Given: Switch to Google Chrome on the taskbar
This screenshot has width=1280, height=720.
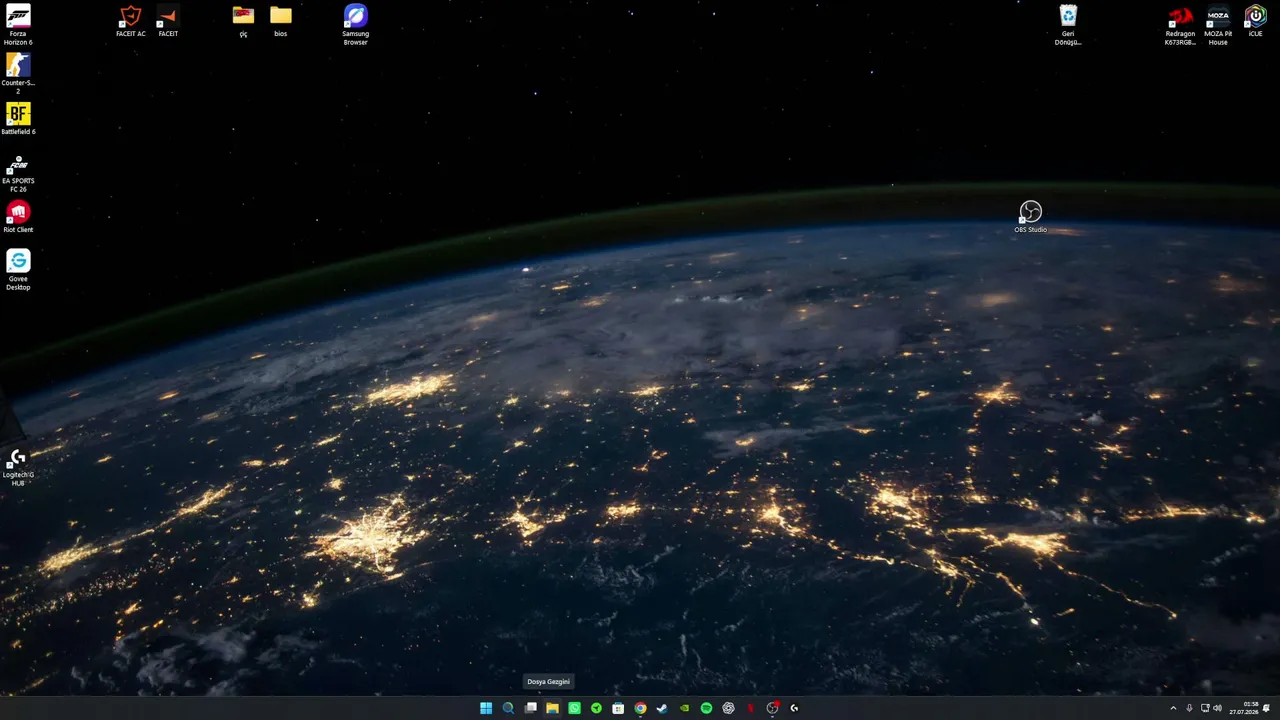Looking at the screenshot, I should 640,708.
